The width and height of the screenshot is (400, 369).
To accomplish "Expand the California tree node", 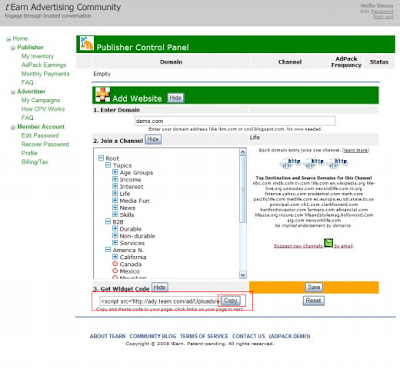I will (115, 256).
